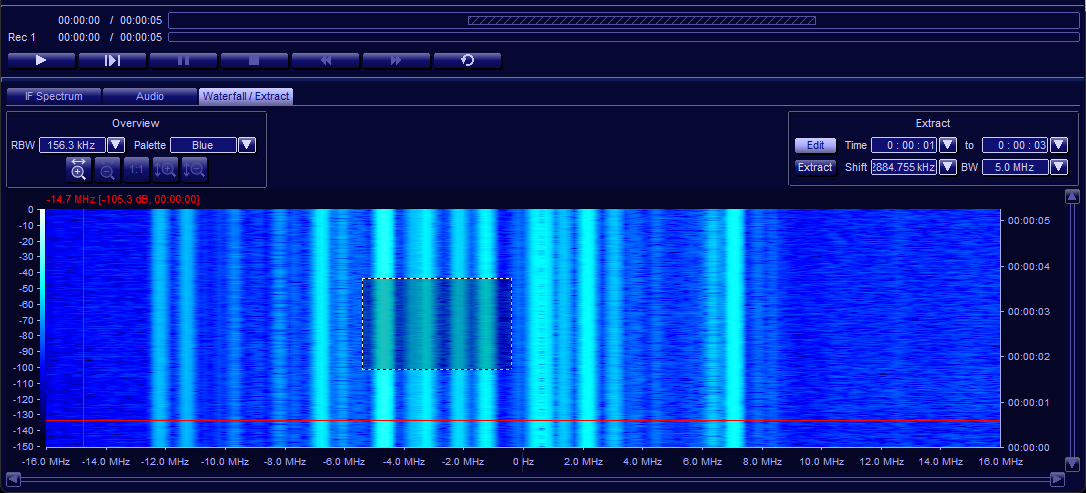Click the vertical zoom-in icon

pos(165,169)
